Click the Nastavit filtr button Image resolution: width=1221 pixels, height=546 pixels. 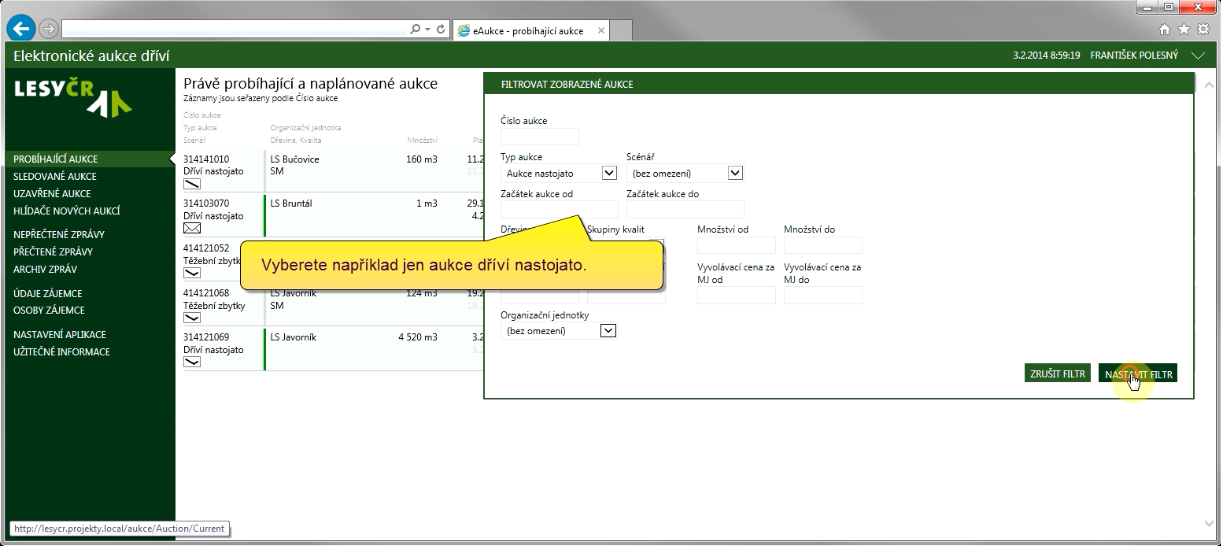1138,373
